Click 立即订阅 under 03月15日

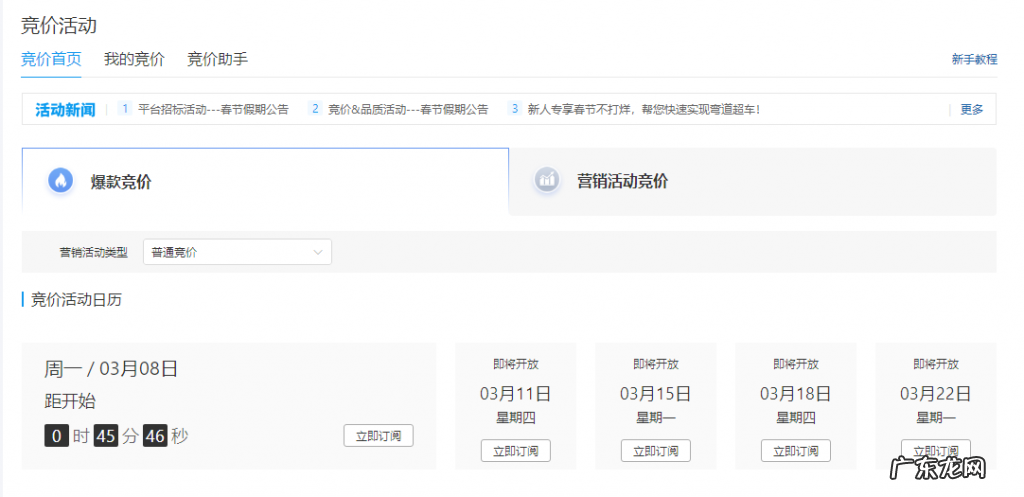click(656, 451)
